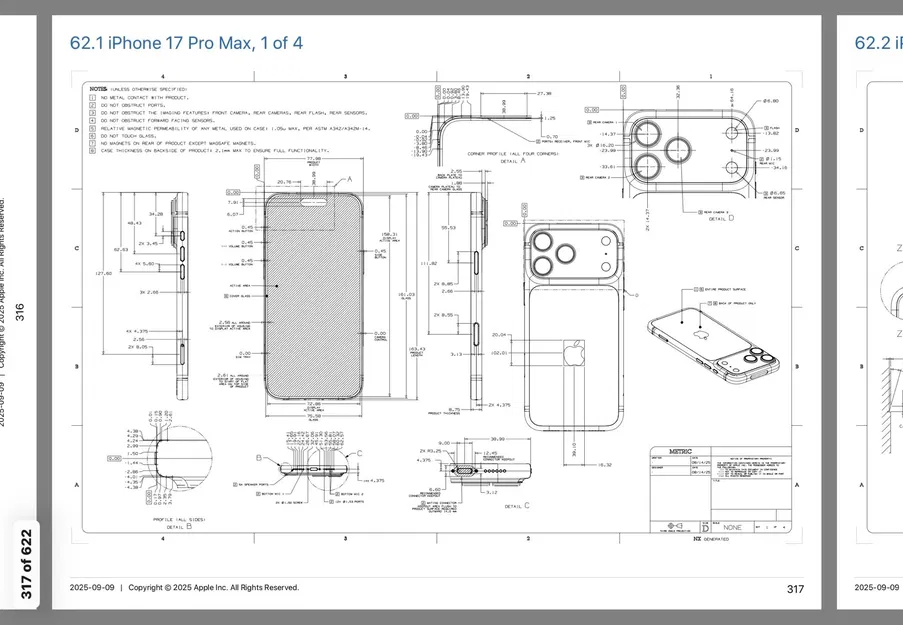Image resolution: width=903 pixels, height=625 pixels.
Task: Click the size D box in the title block
Action: pos(706,527)
